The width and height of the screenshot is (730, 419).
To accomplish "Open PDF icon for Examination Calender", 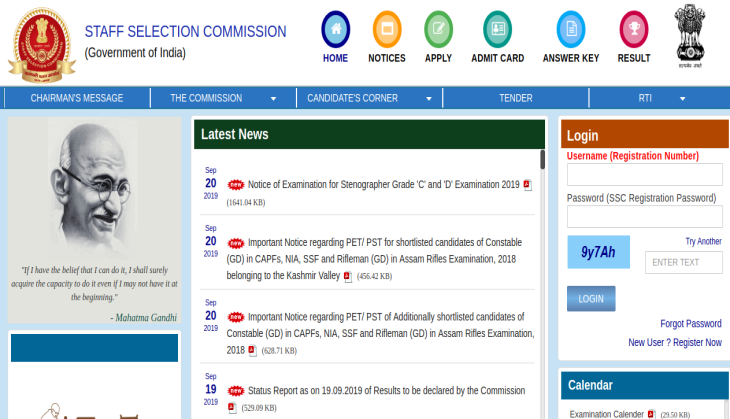I will (x=651, y=414).
